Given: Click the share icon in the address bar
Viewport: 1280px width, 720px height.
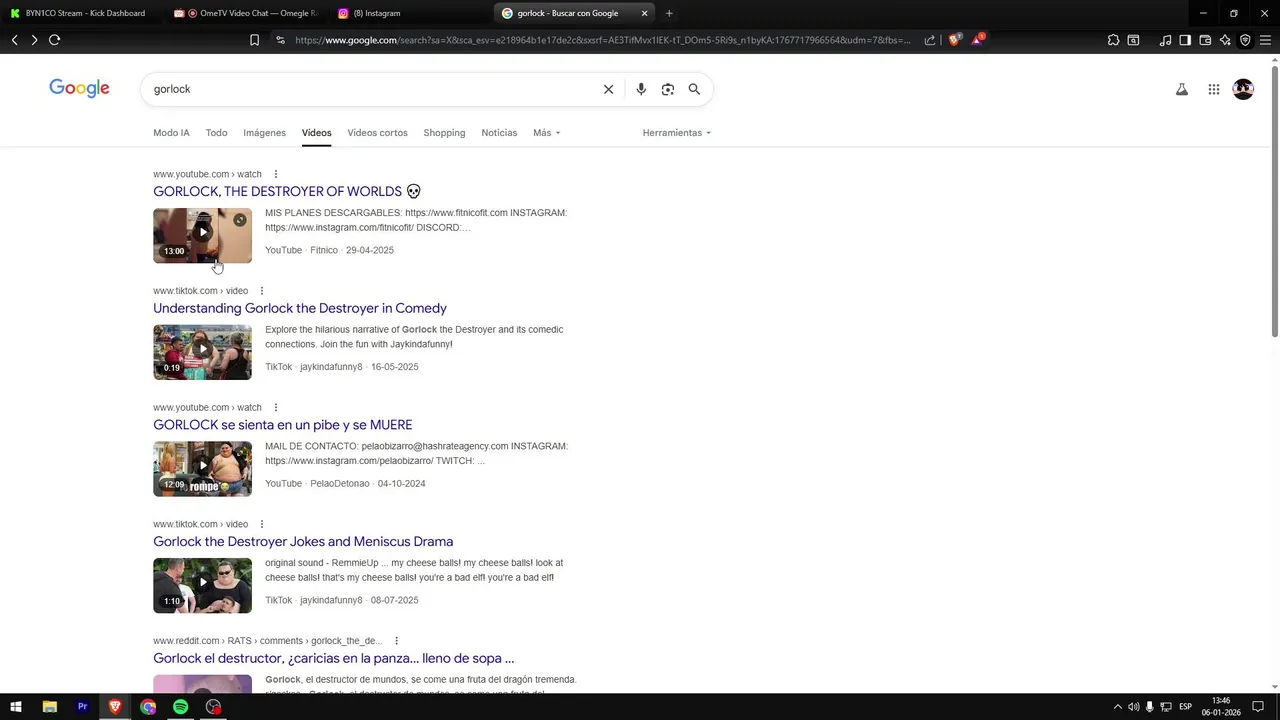Looking at the screenshot, I should click(x=930, y=40).
